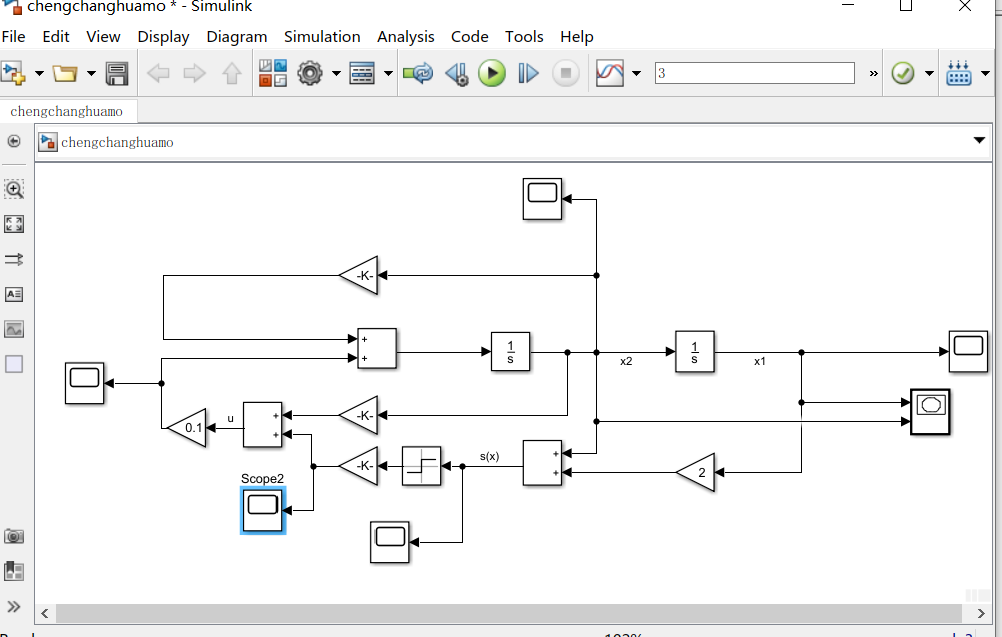Screen dimensions: 1002x637
Task: Open the Simulation menu
Action: [x=322, y=36]
